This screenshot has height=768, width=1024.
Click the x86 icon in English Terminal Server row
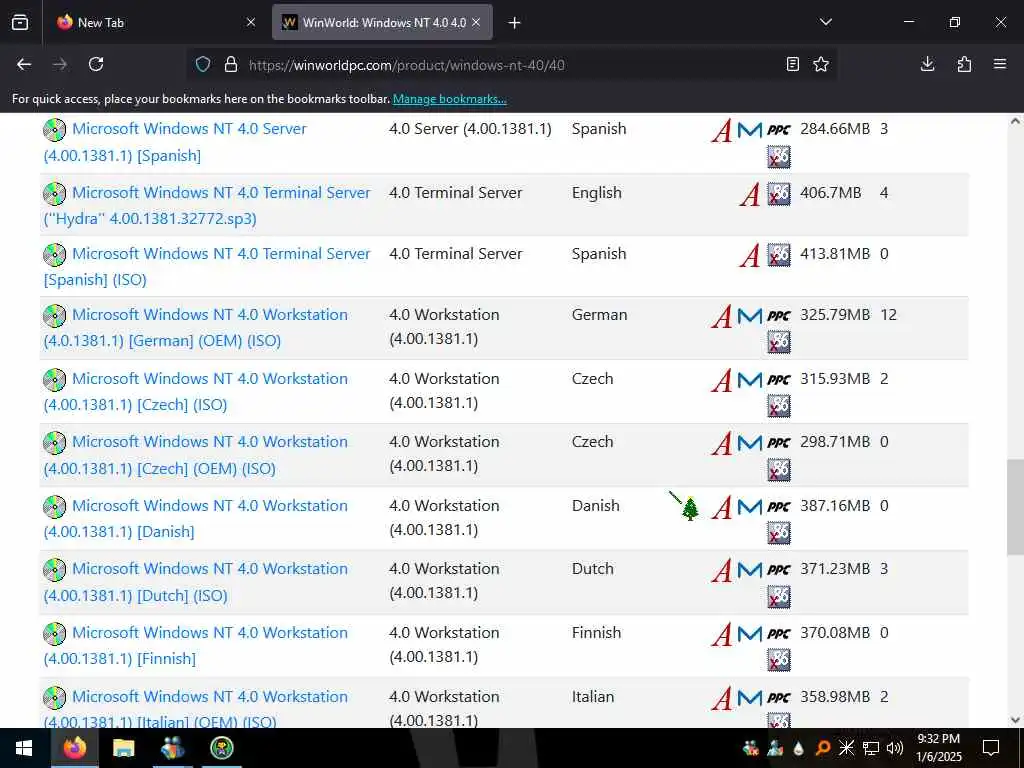click(778, 193)
